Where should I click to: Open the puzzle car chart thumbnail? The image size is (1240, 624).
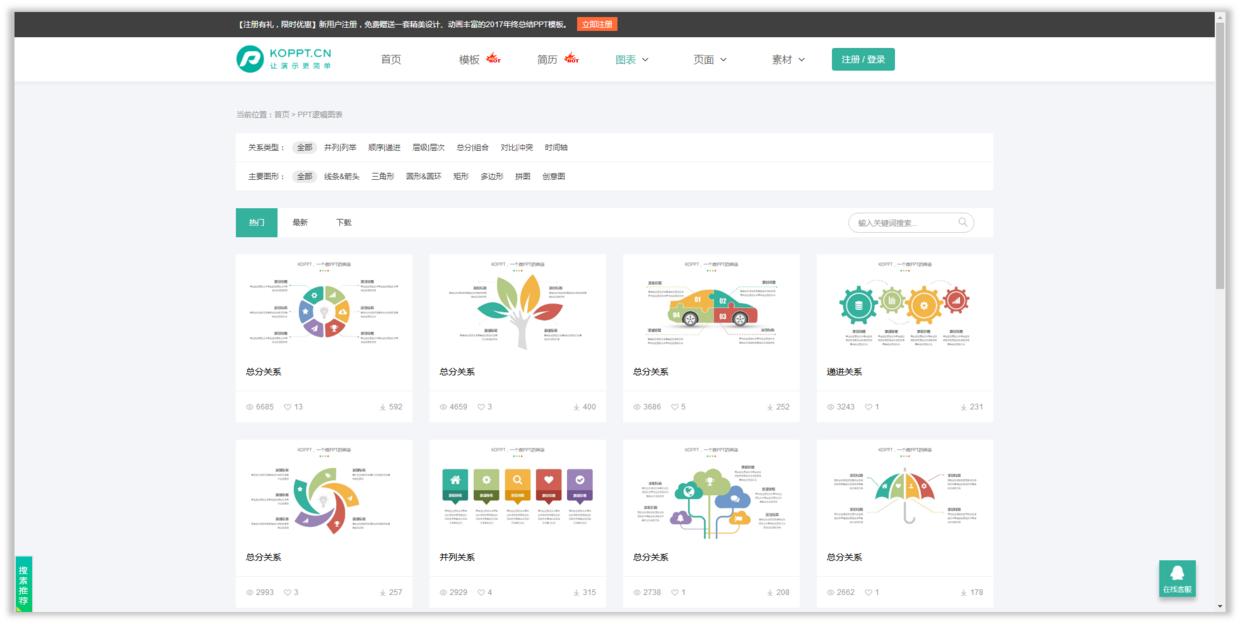(x=711, y=305)
